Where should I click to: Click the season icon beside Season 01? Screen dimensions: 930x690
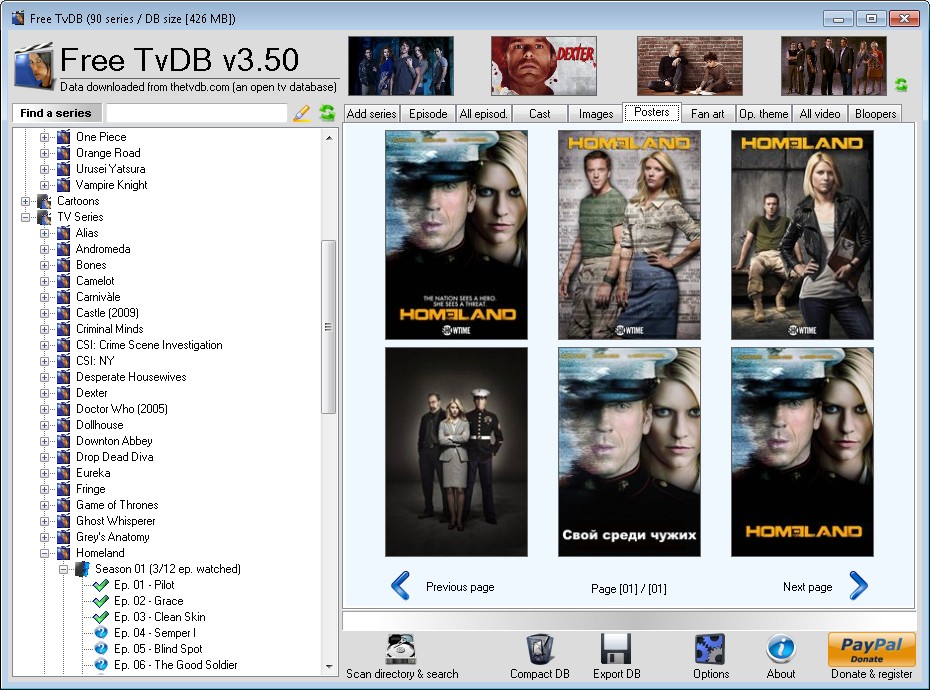tap(82, 570)
